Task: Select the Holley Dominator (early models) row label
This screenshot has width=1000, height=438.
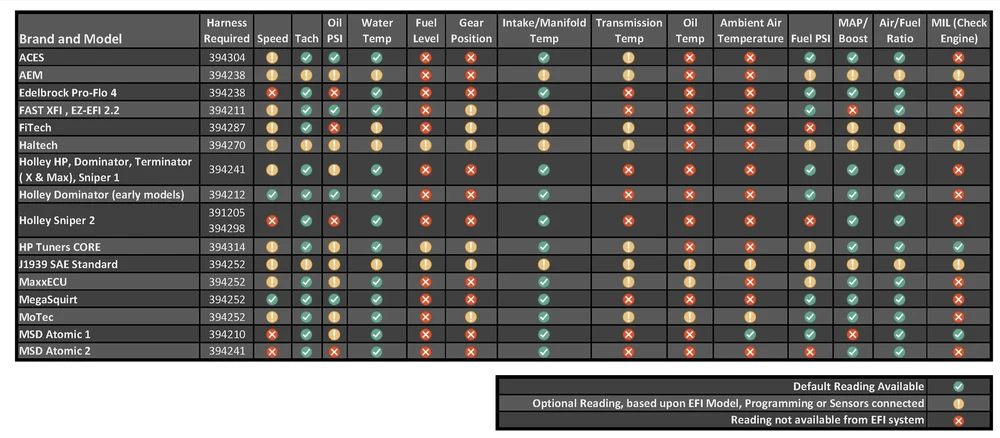Action: click(102, 194)
